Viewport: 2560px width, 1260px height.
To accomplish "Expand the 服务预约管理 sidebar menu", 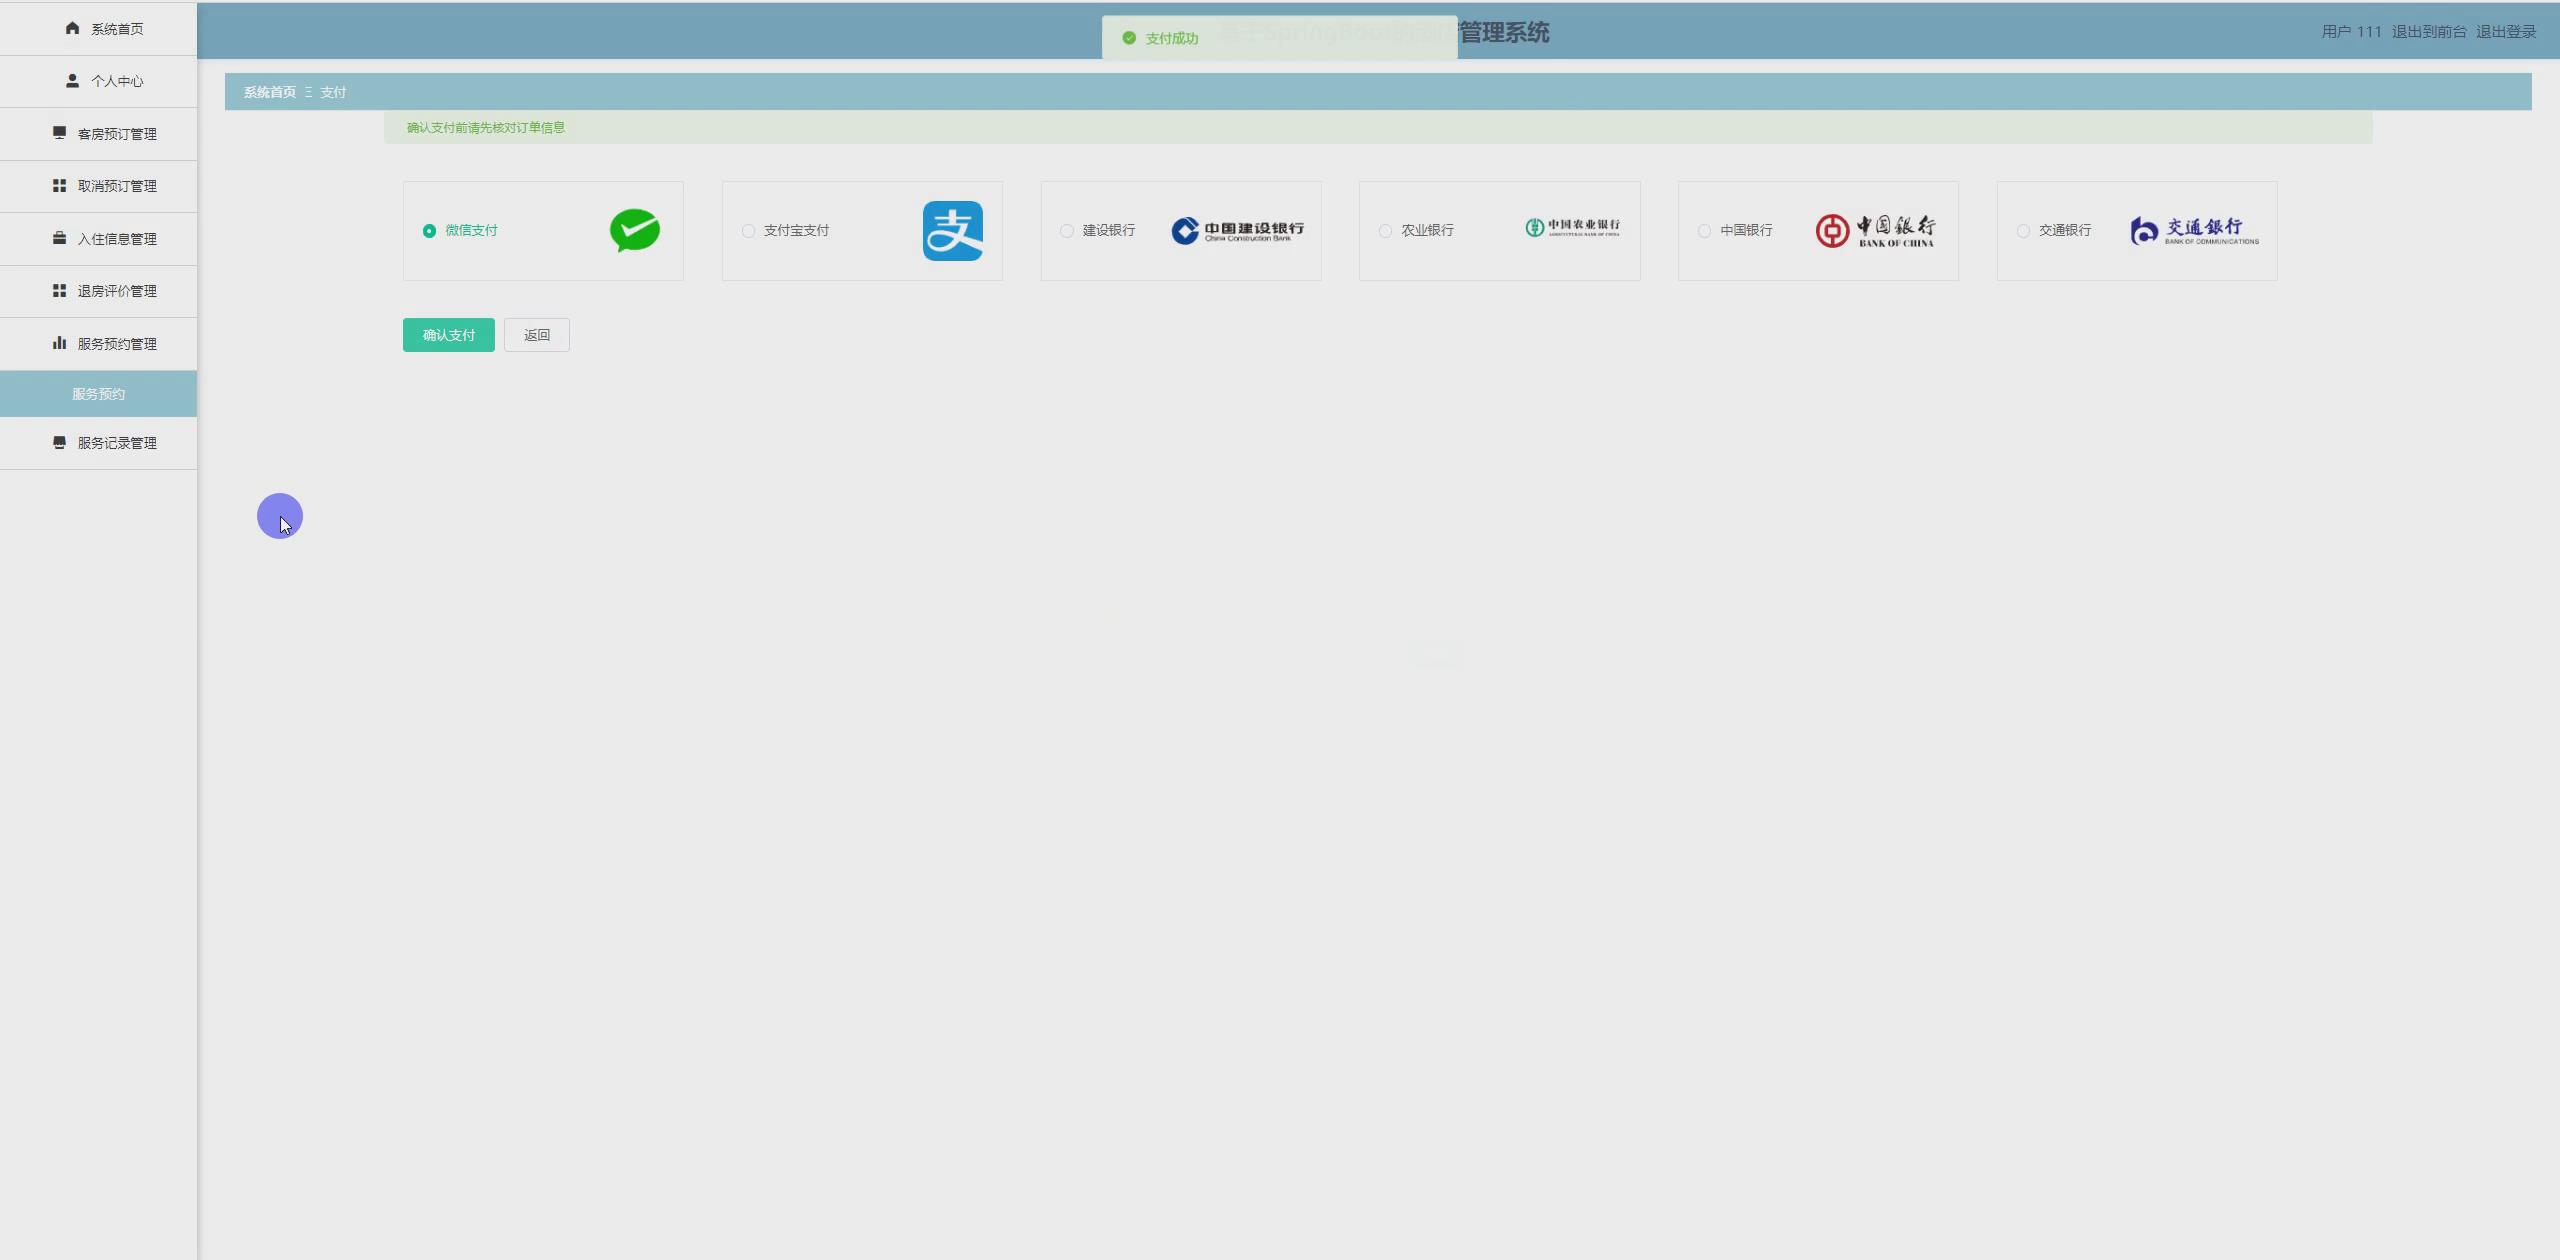I will pos(117,343).
